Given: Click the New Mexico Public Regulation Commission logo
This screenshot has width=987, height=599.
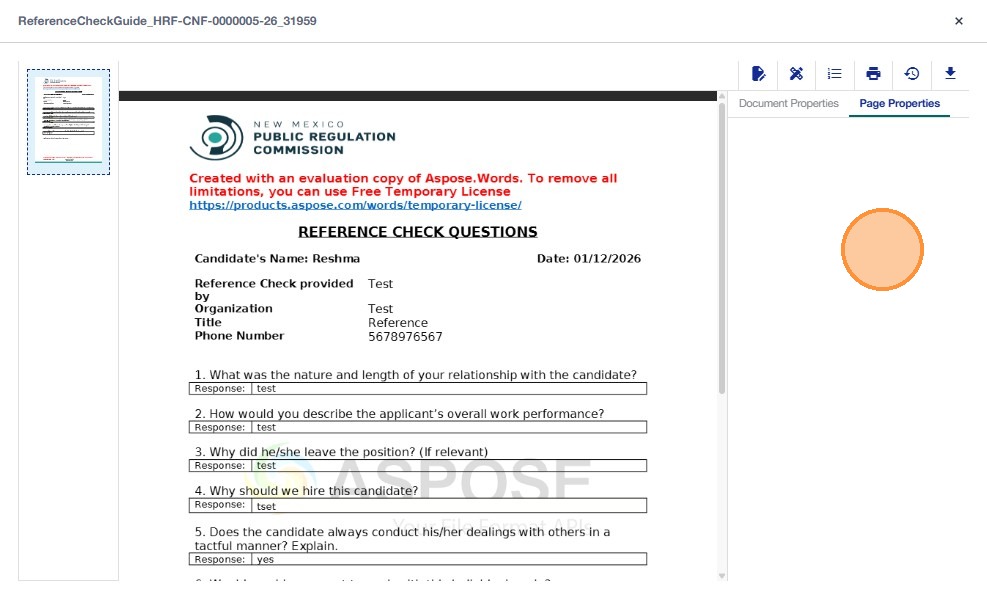Looking at the screenshot, I should [293, 137].
